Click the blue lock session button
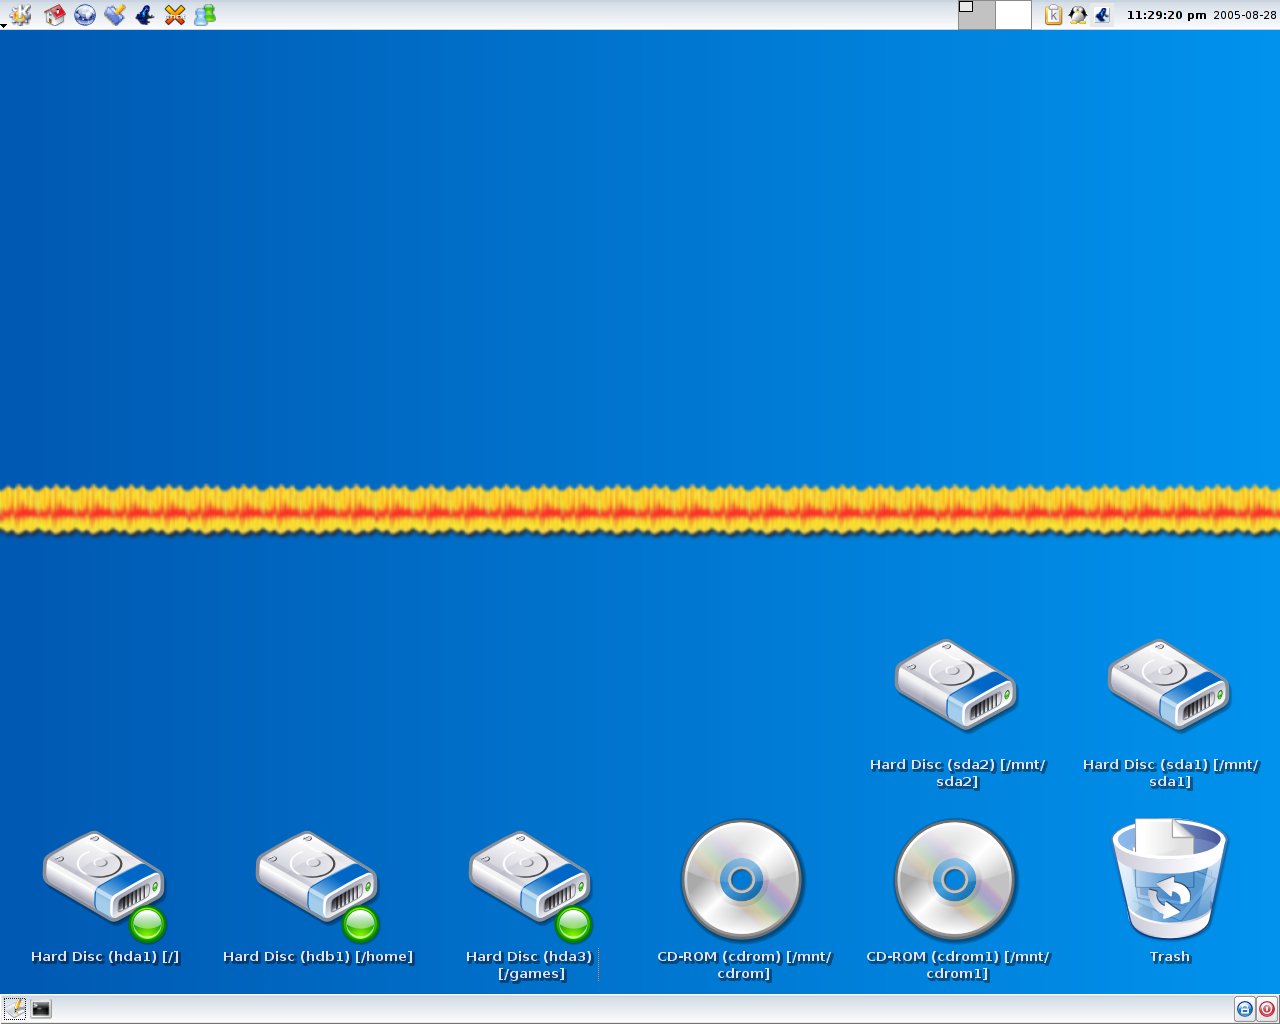Screen dimensions: 1280x1024 point(1245,1008)
